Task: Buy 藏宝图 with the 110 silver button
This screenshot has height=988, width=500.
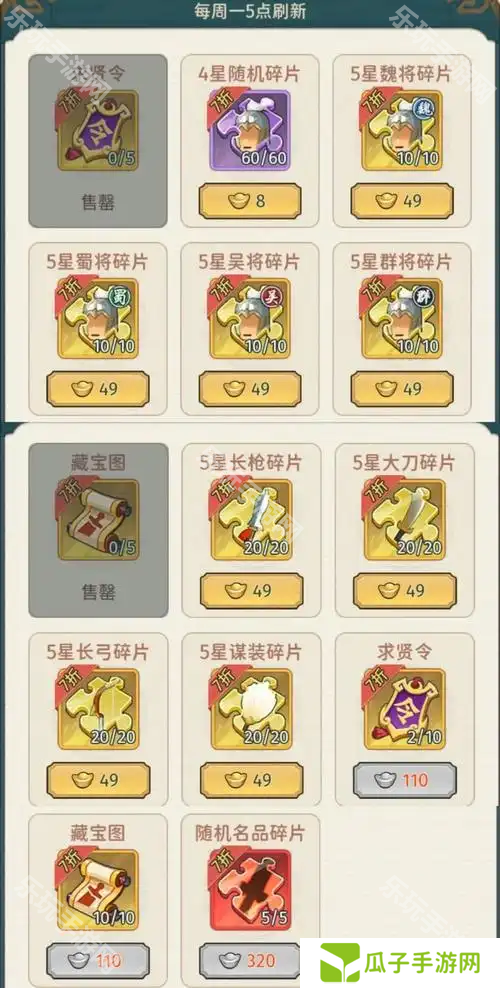Action: coord(98,961)
